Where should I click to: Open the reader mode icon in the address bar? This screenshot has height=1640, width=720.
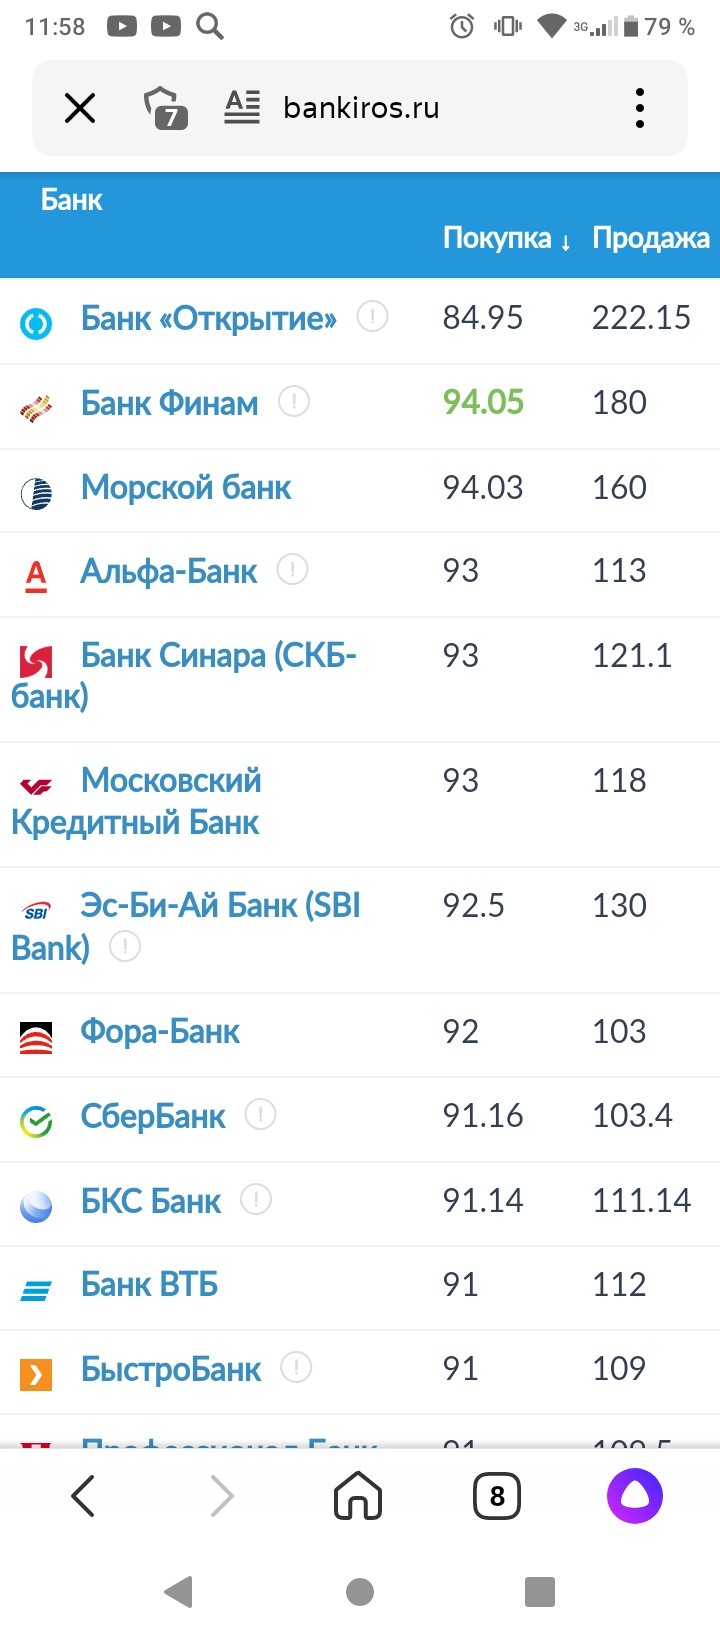(242, 107)
